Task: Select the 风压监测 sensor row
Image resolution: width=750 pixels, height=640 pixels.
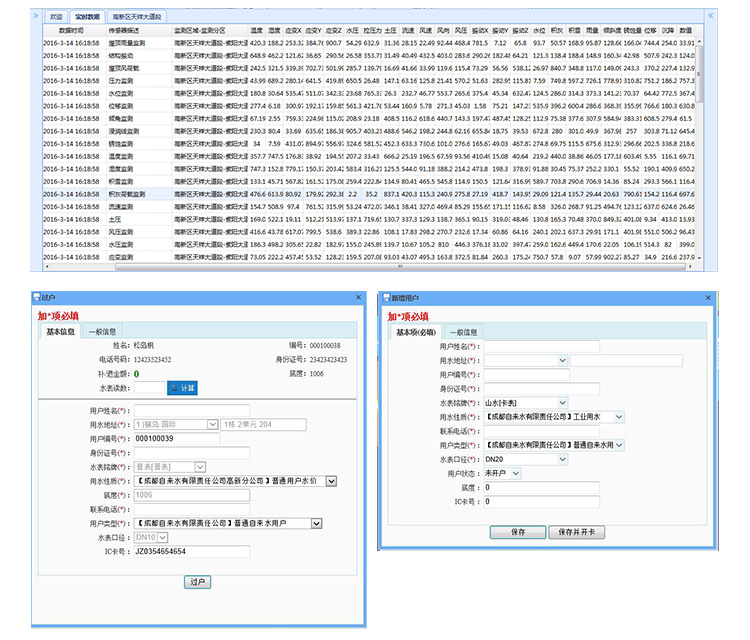Action: [x=368, y=232]
